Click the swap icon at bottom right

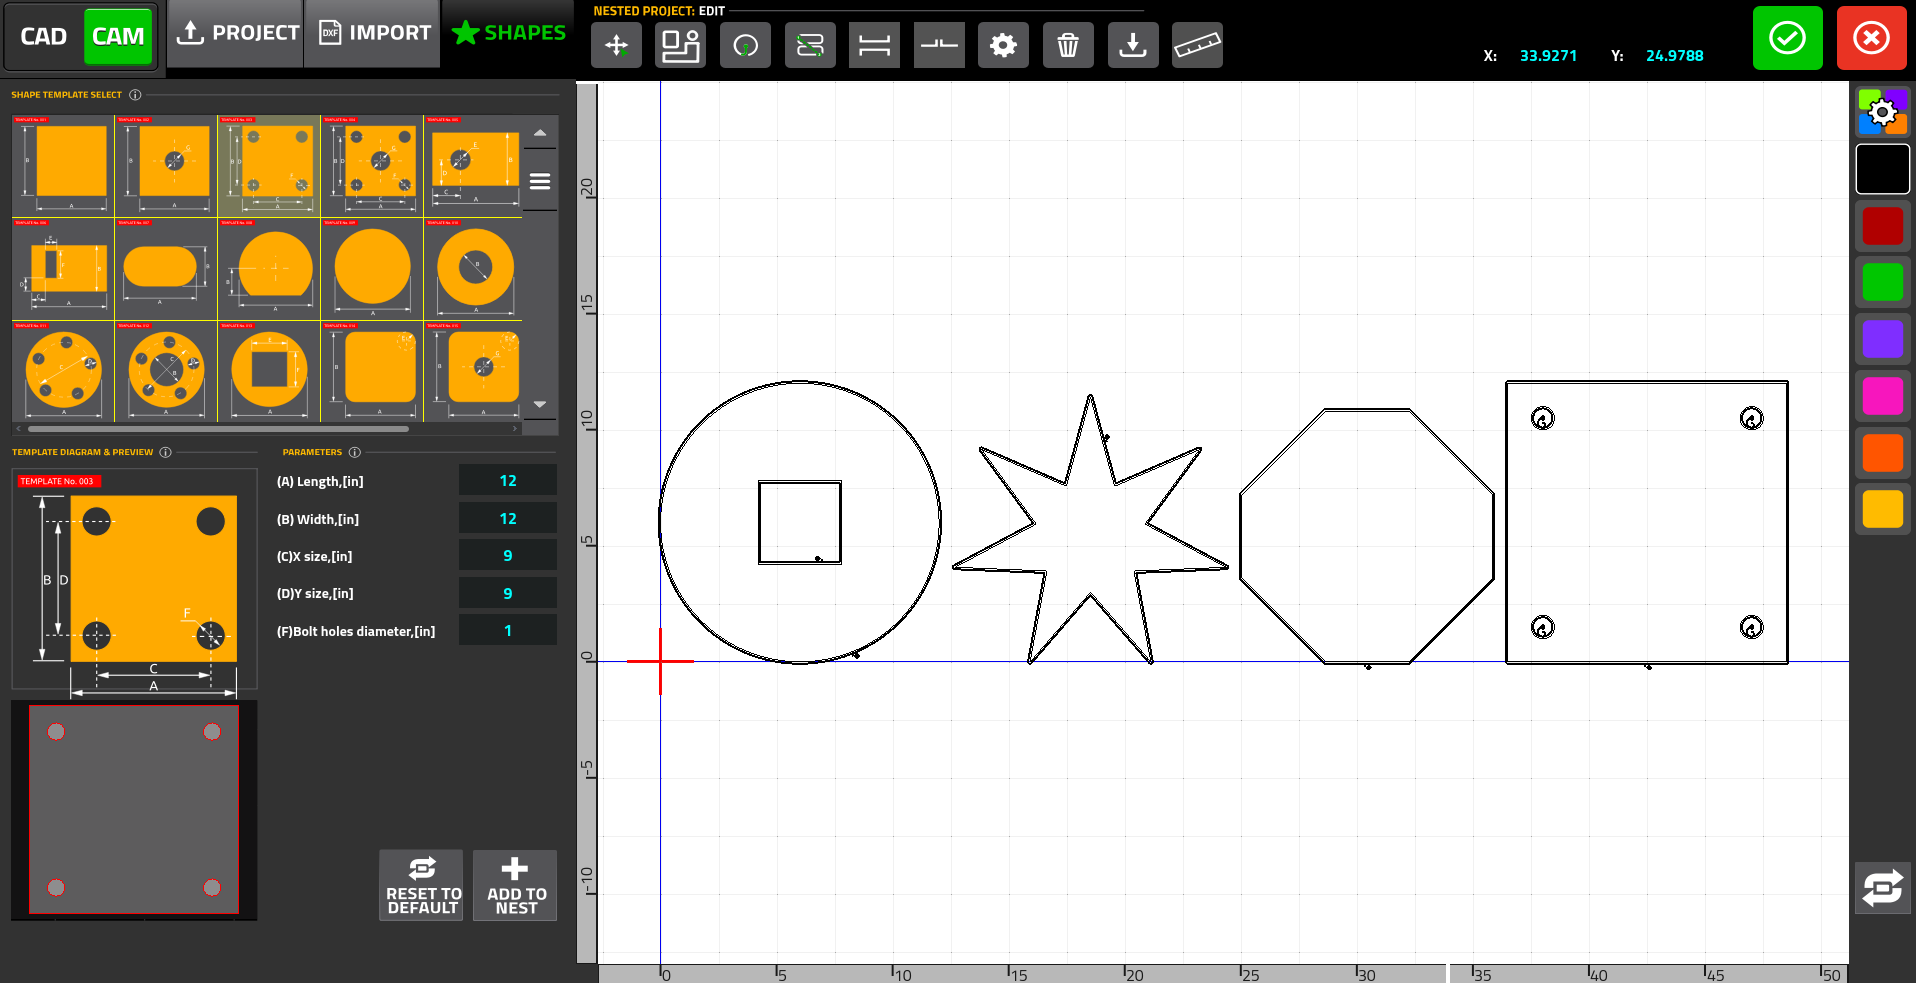coord(1882,888)
